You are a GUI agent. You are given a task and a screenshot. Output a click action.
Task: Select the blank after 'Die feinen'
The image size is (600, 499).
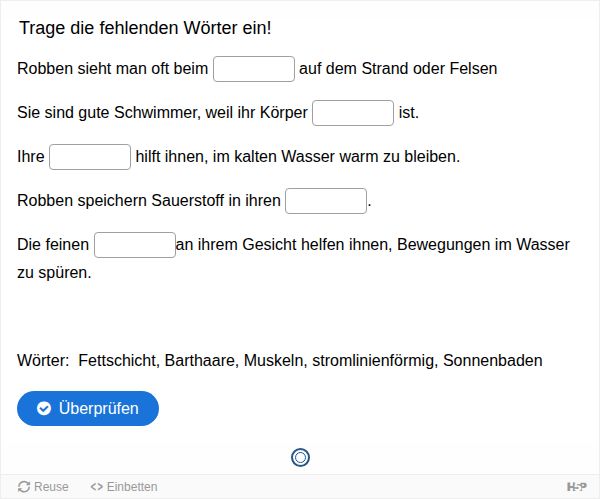135,245
